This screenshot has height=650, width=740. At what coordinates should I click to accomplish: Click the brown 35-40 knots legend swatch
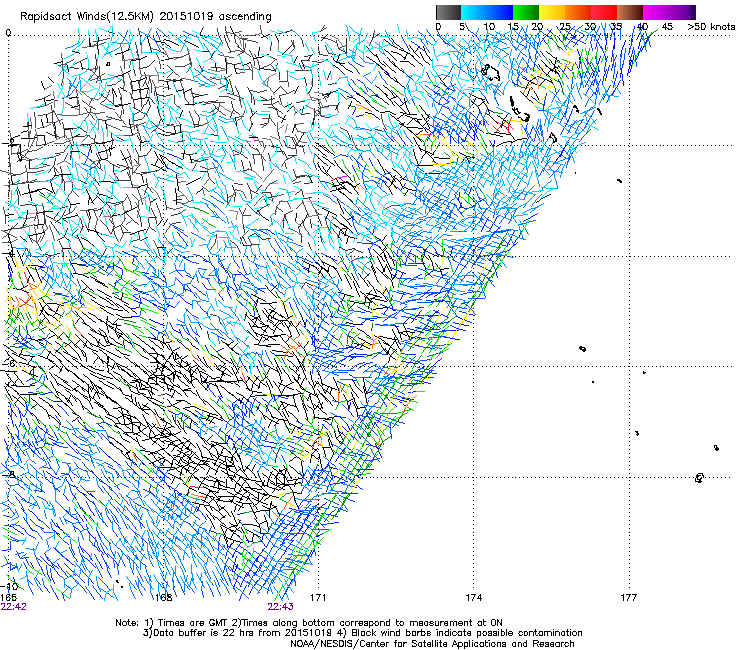click(x=630, y=12)
